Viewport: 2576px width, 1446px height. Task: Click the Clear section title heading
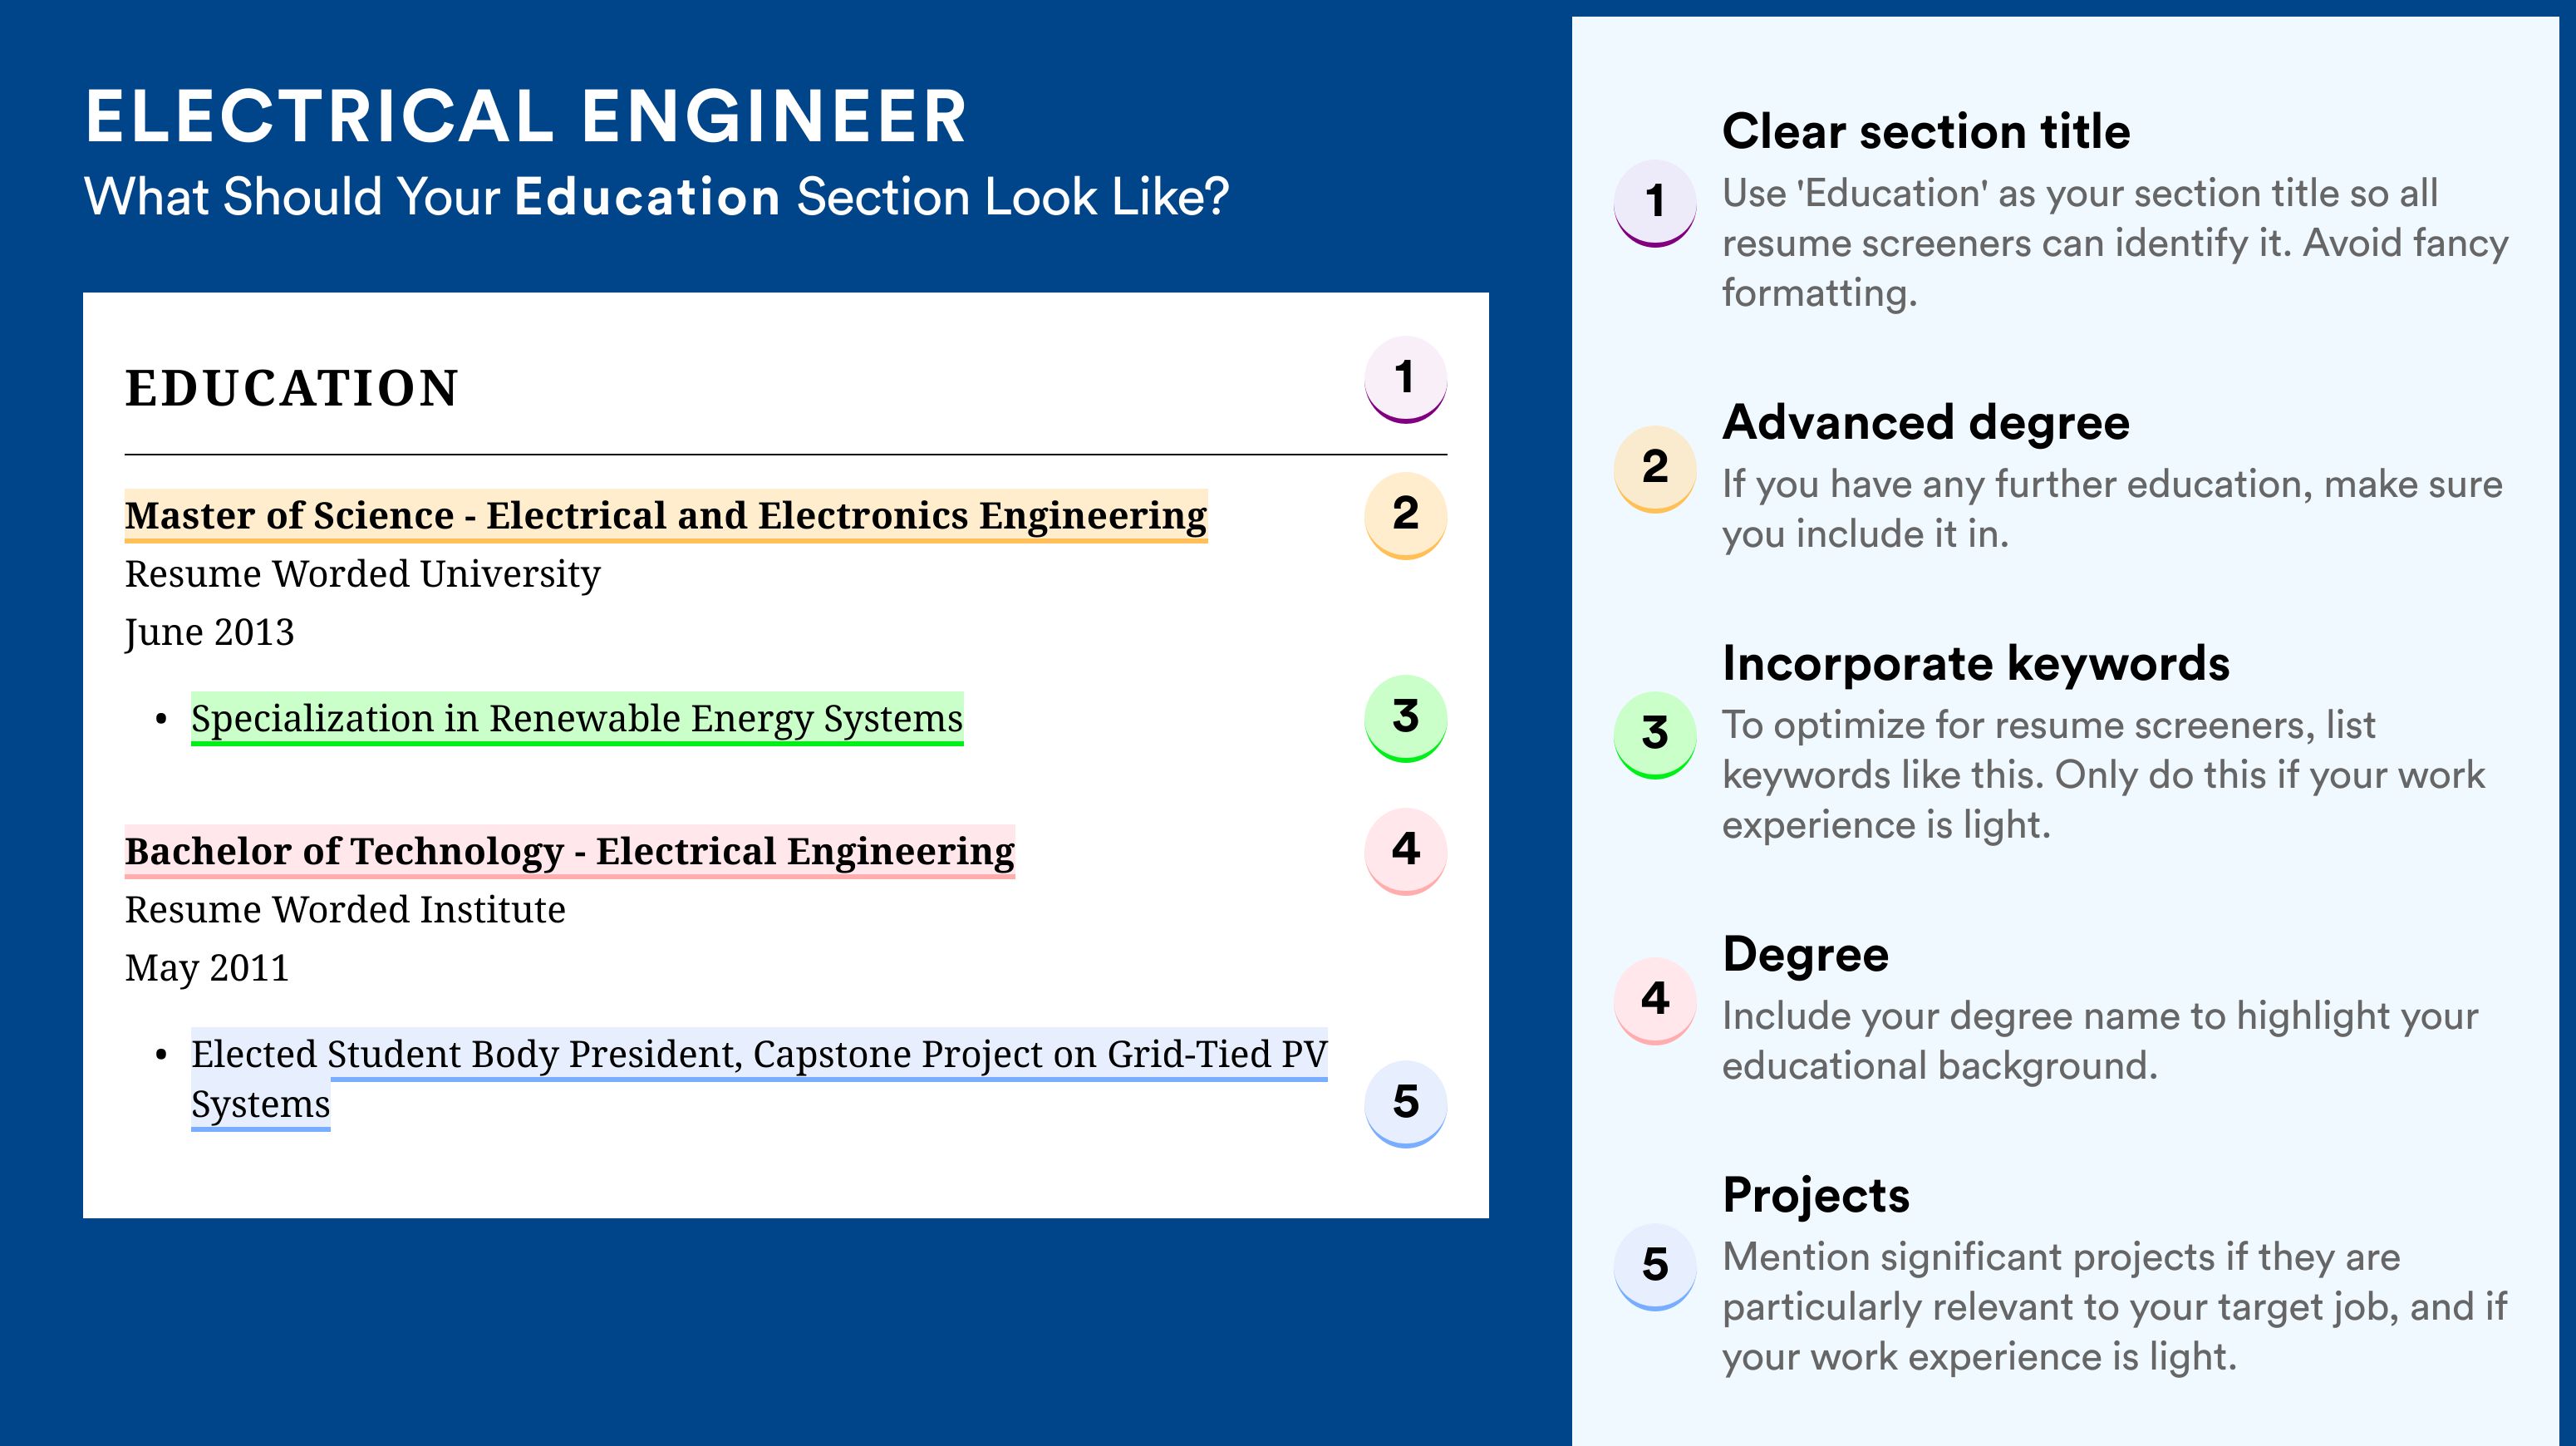1926,131
